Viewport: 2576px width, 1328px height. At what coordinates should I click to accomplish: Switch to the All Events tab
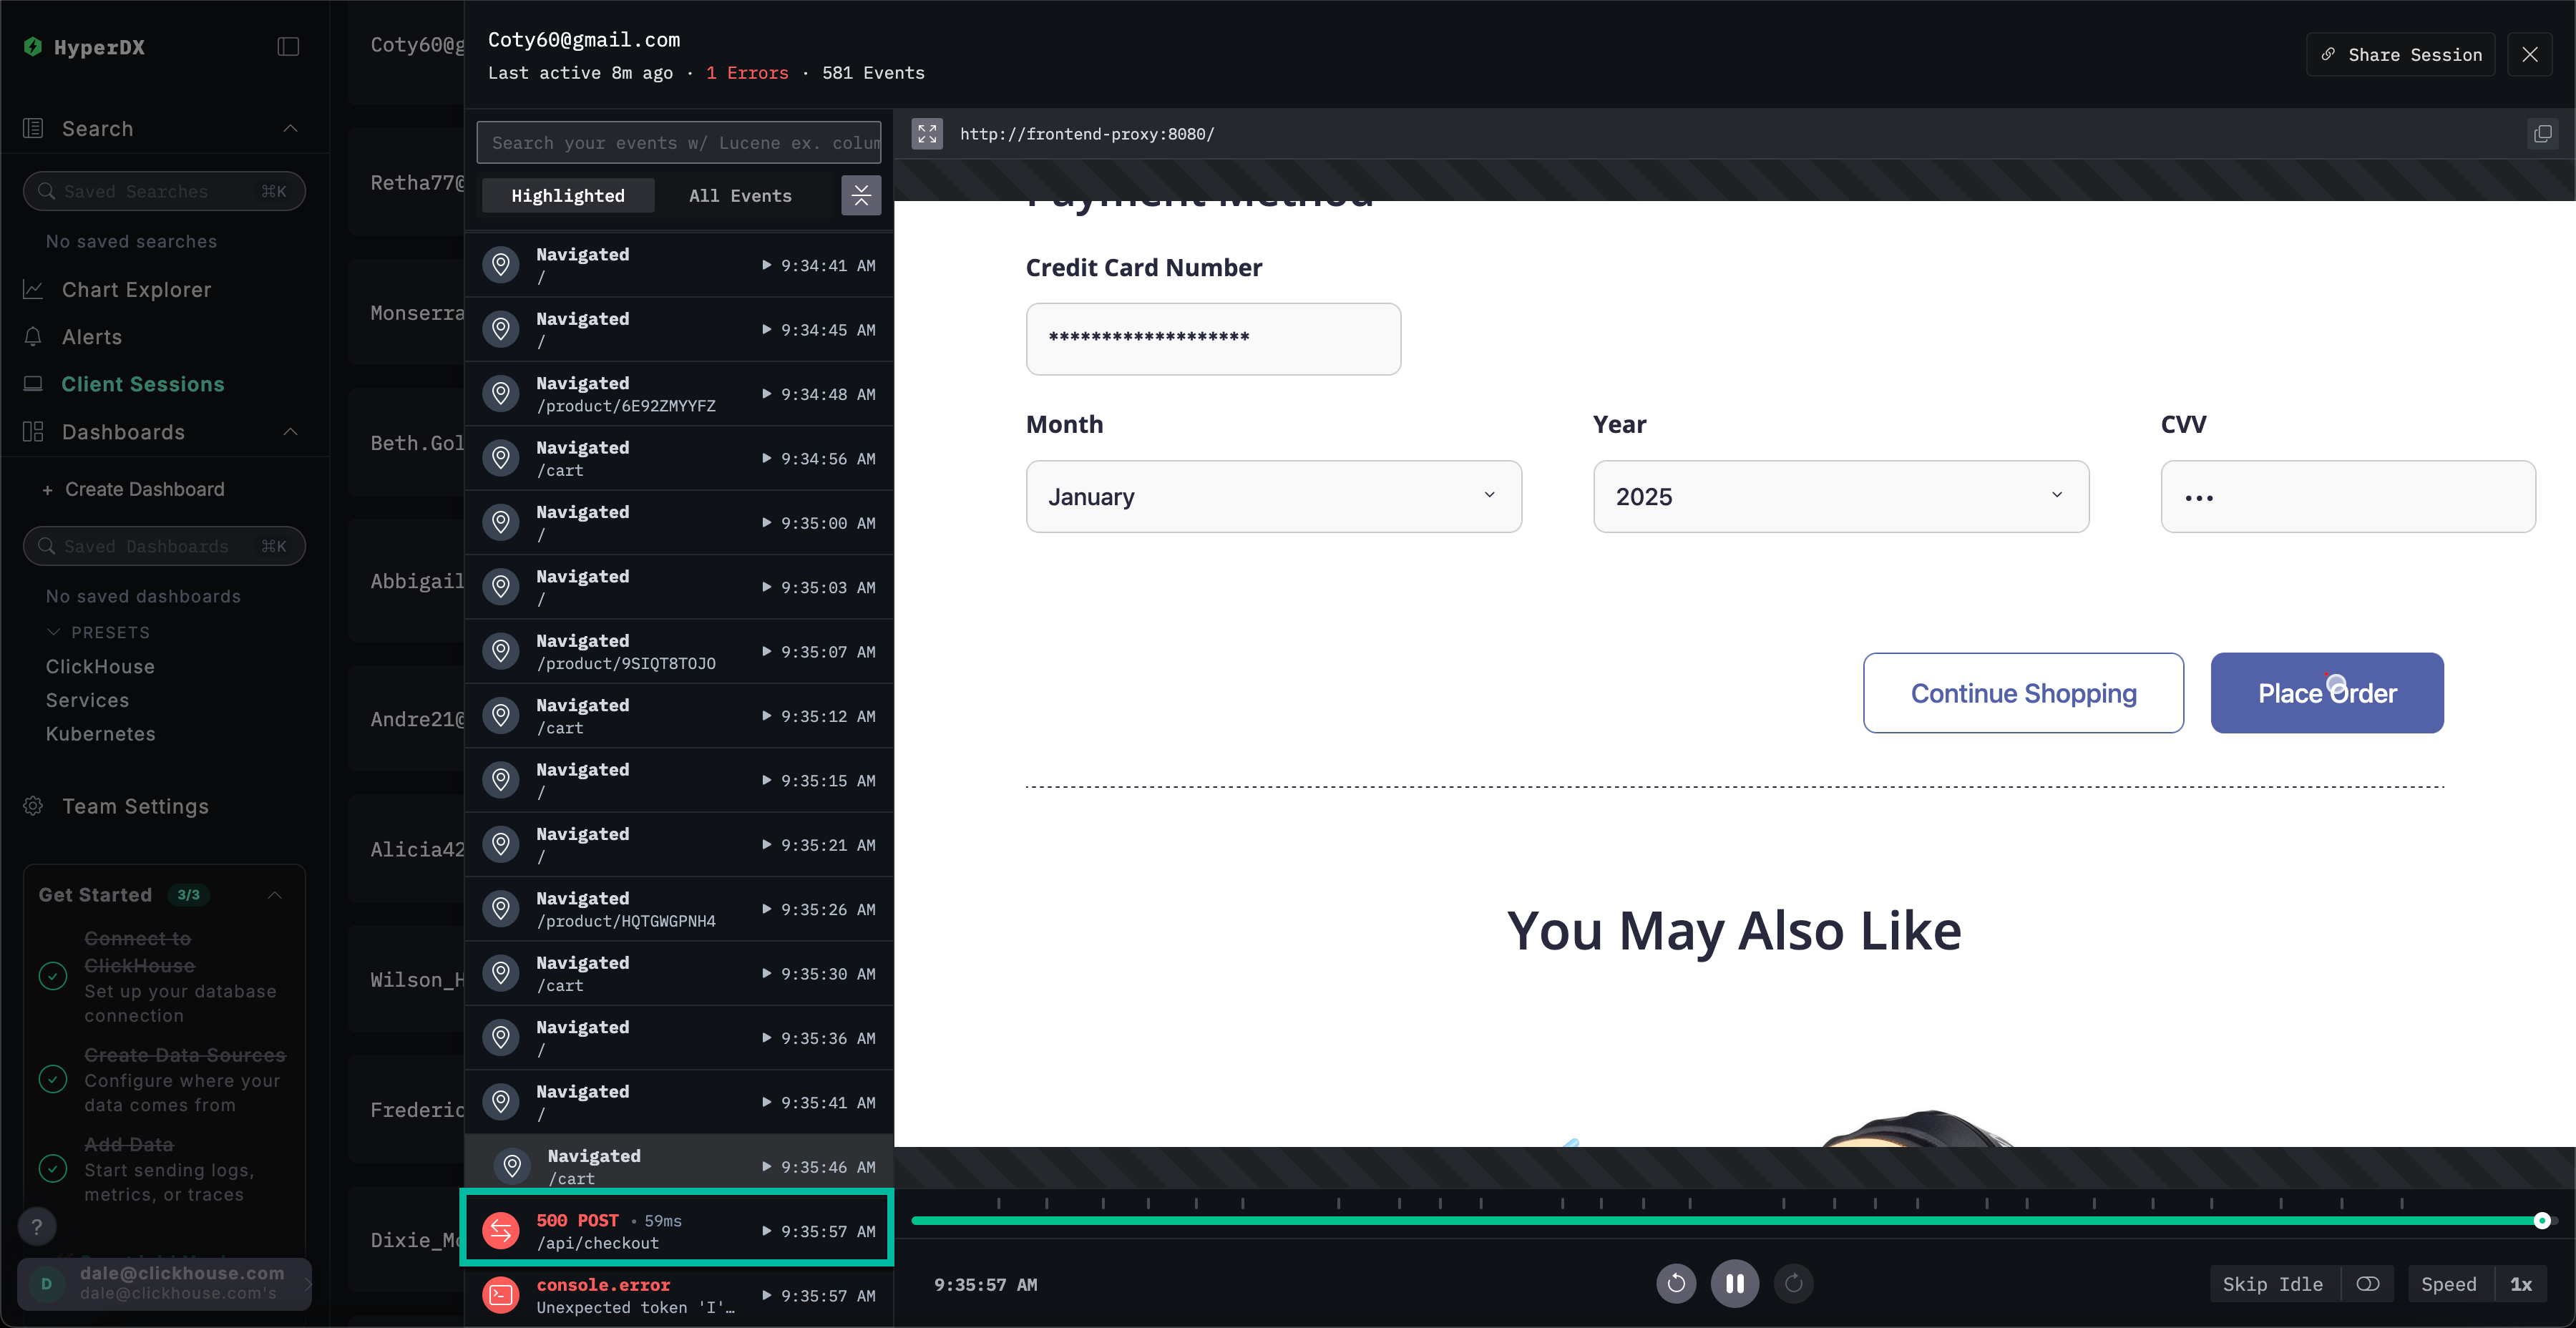click(740, 196)
